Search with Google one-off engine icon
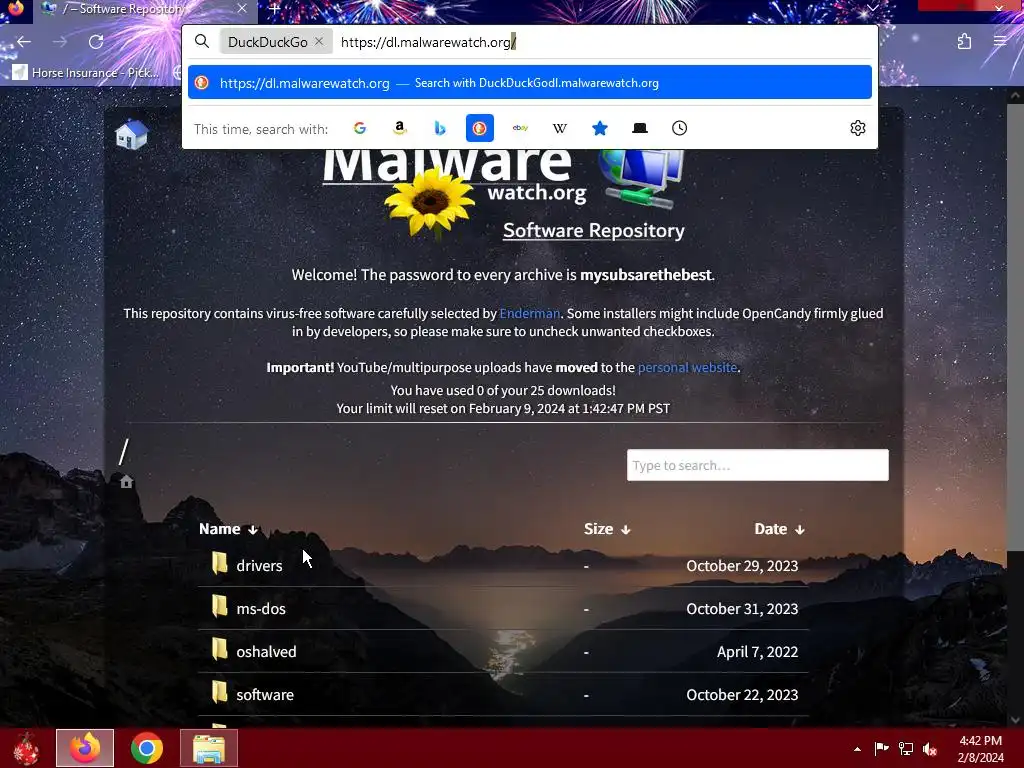The image size is (1024, 768). click(360, 128)
